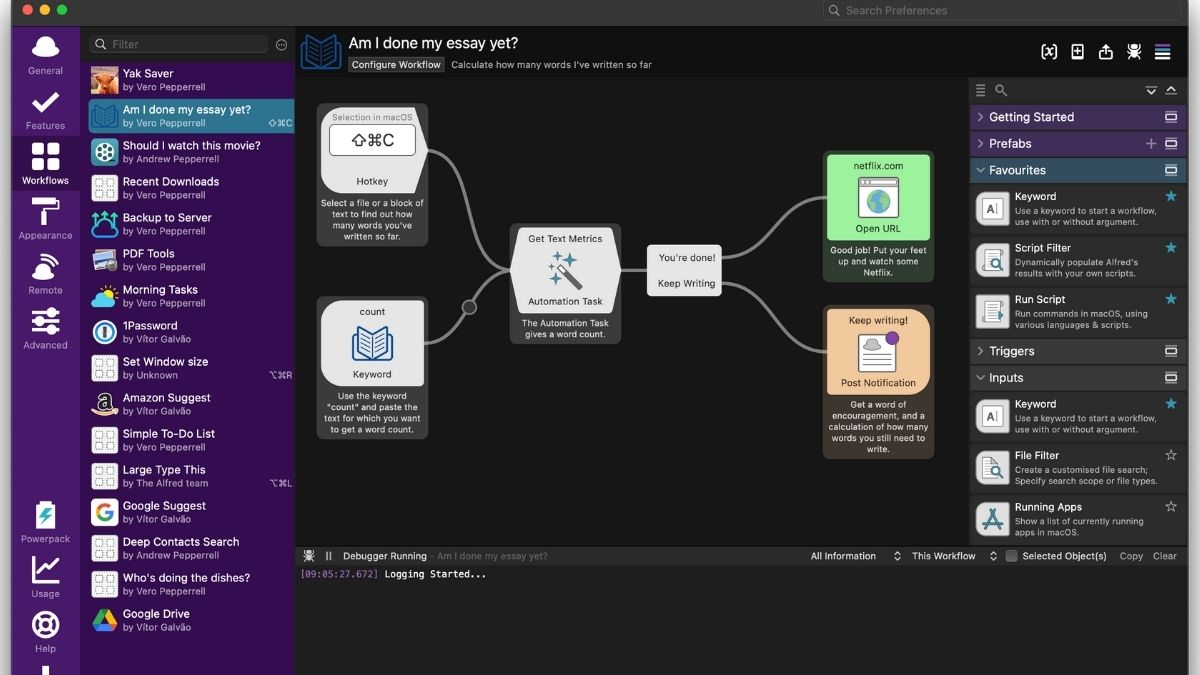Open the Remote section
This screenshot has width=1200, height=675.
(x=45, y=275)
